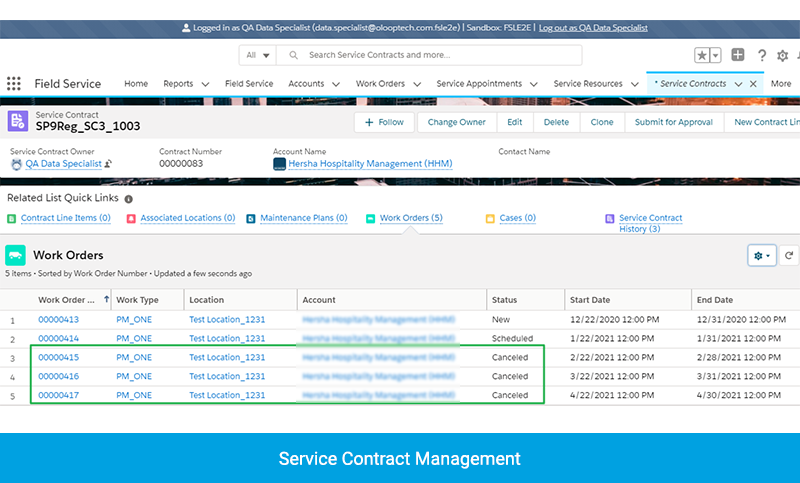The width and height of the screenshot is (800, 483).
Task: Open the Accounts tab
Action: [306, 84]
